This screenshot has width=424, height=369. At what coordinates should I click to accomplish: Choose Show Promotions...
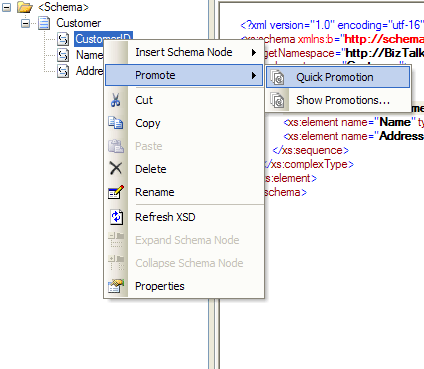pyautogui.click(x=338, y=100)
